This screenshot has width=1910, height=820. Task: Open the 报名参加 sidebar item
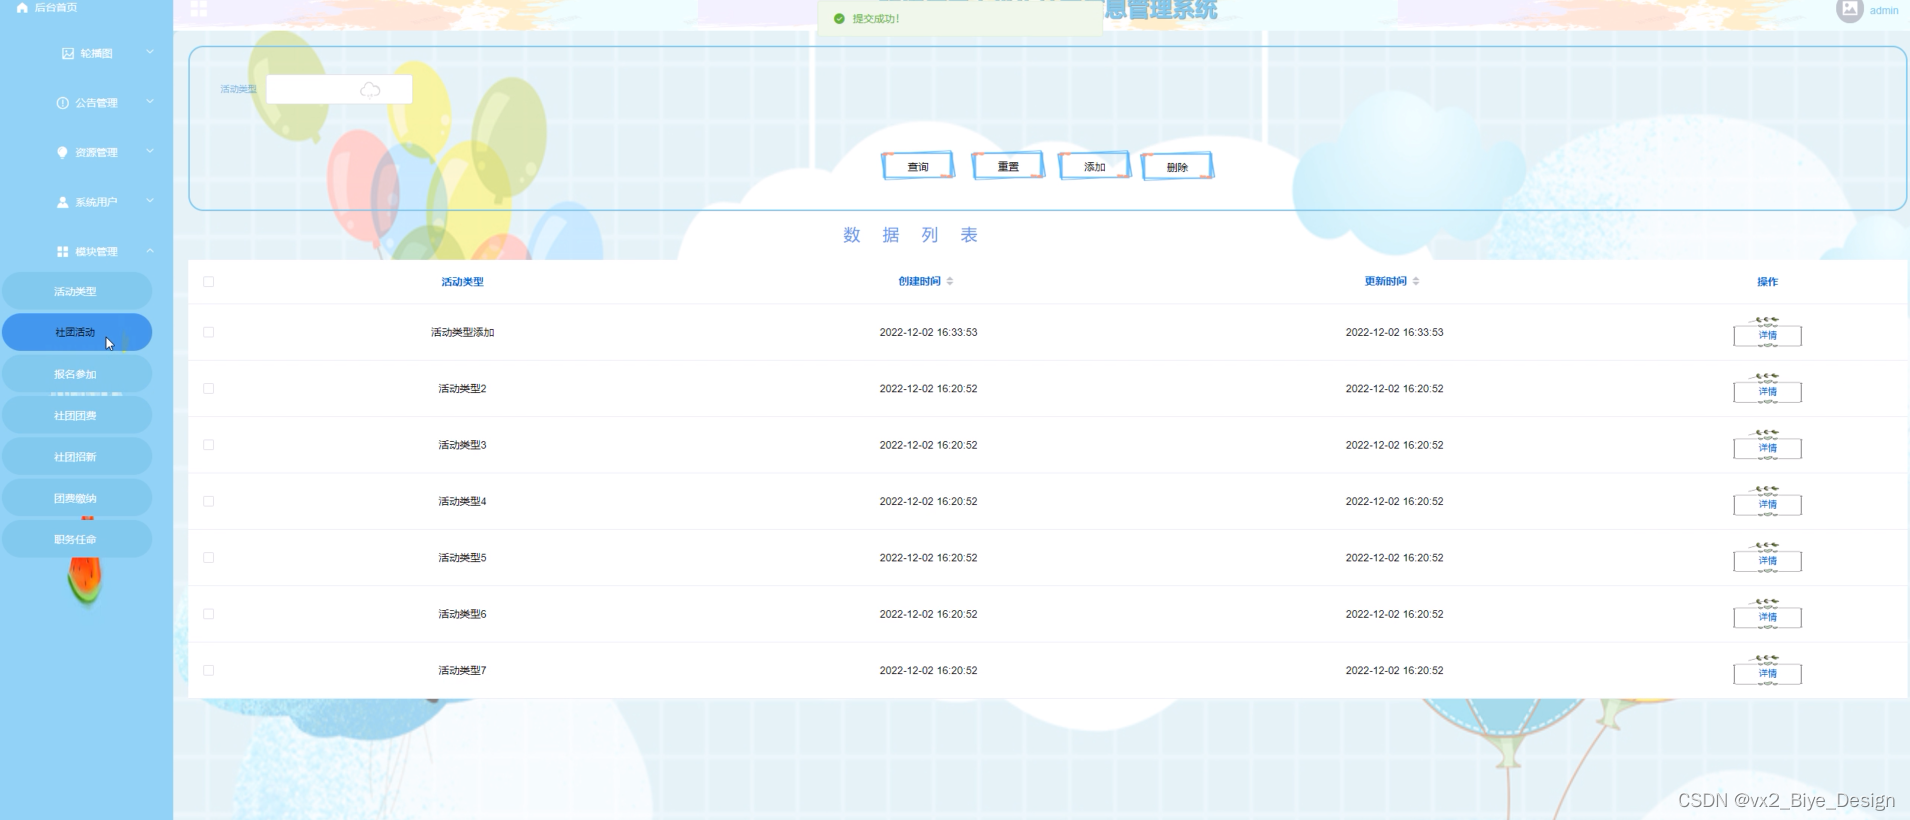click(77, 374)
